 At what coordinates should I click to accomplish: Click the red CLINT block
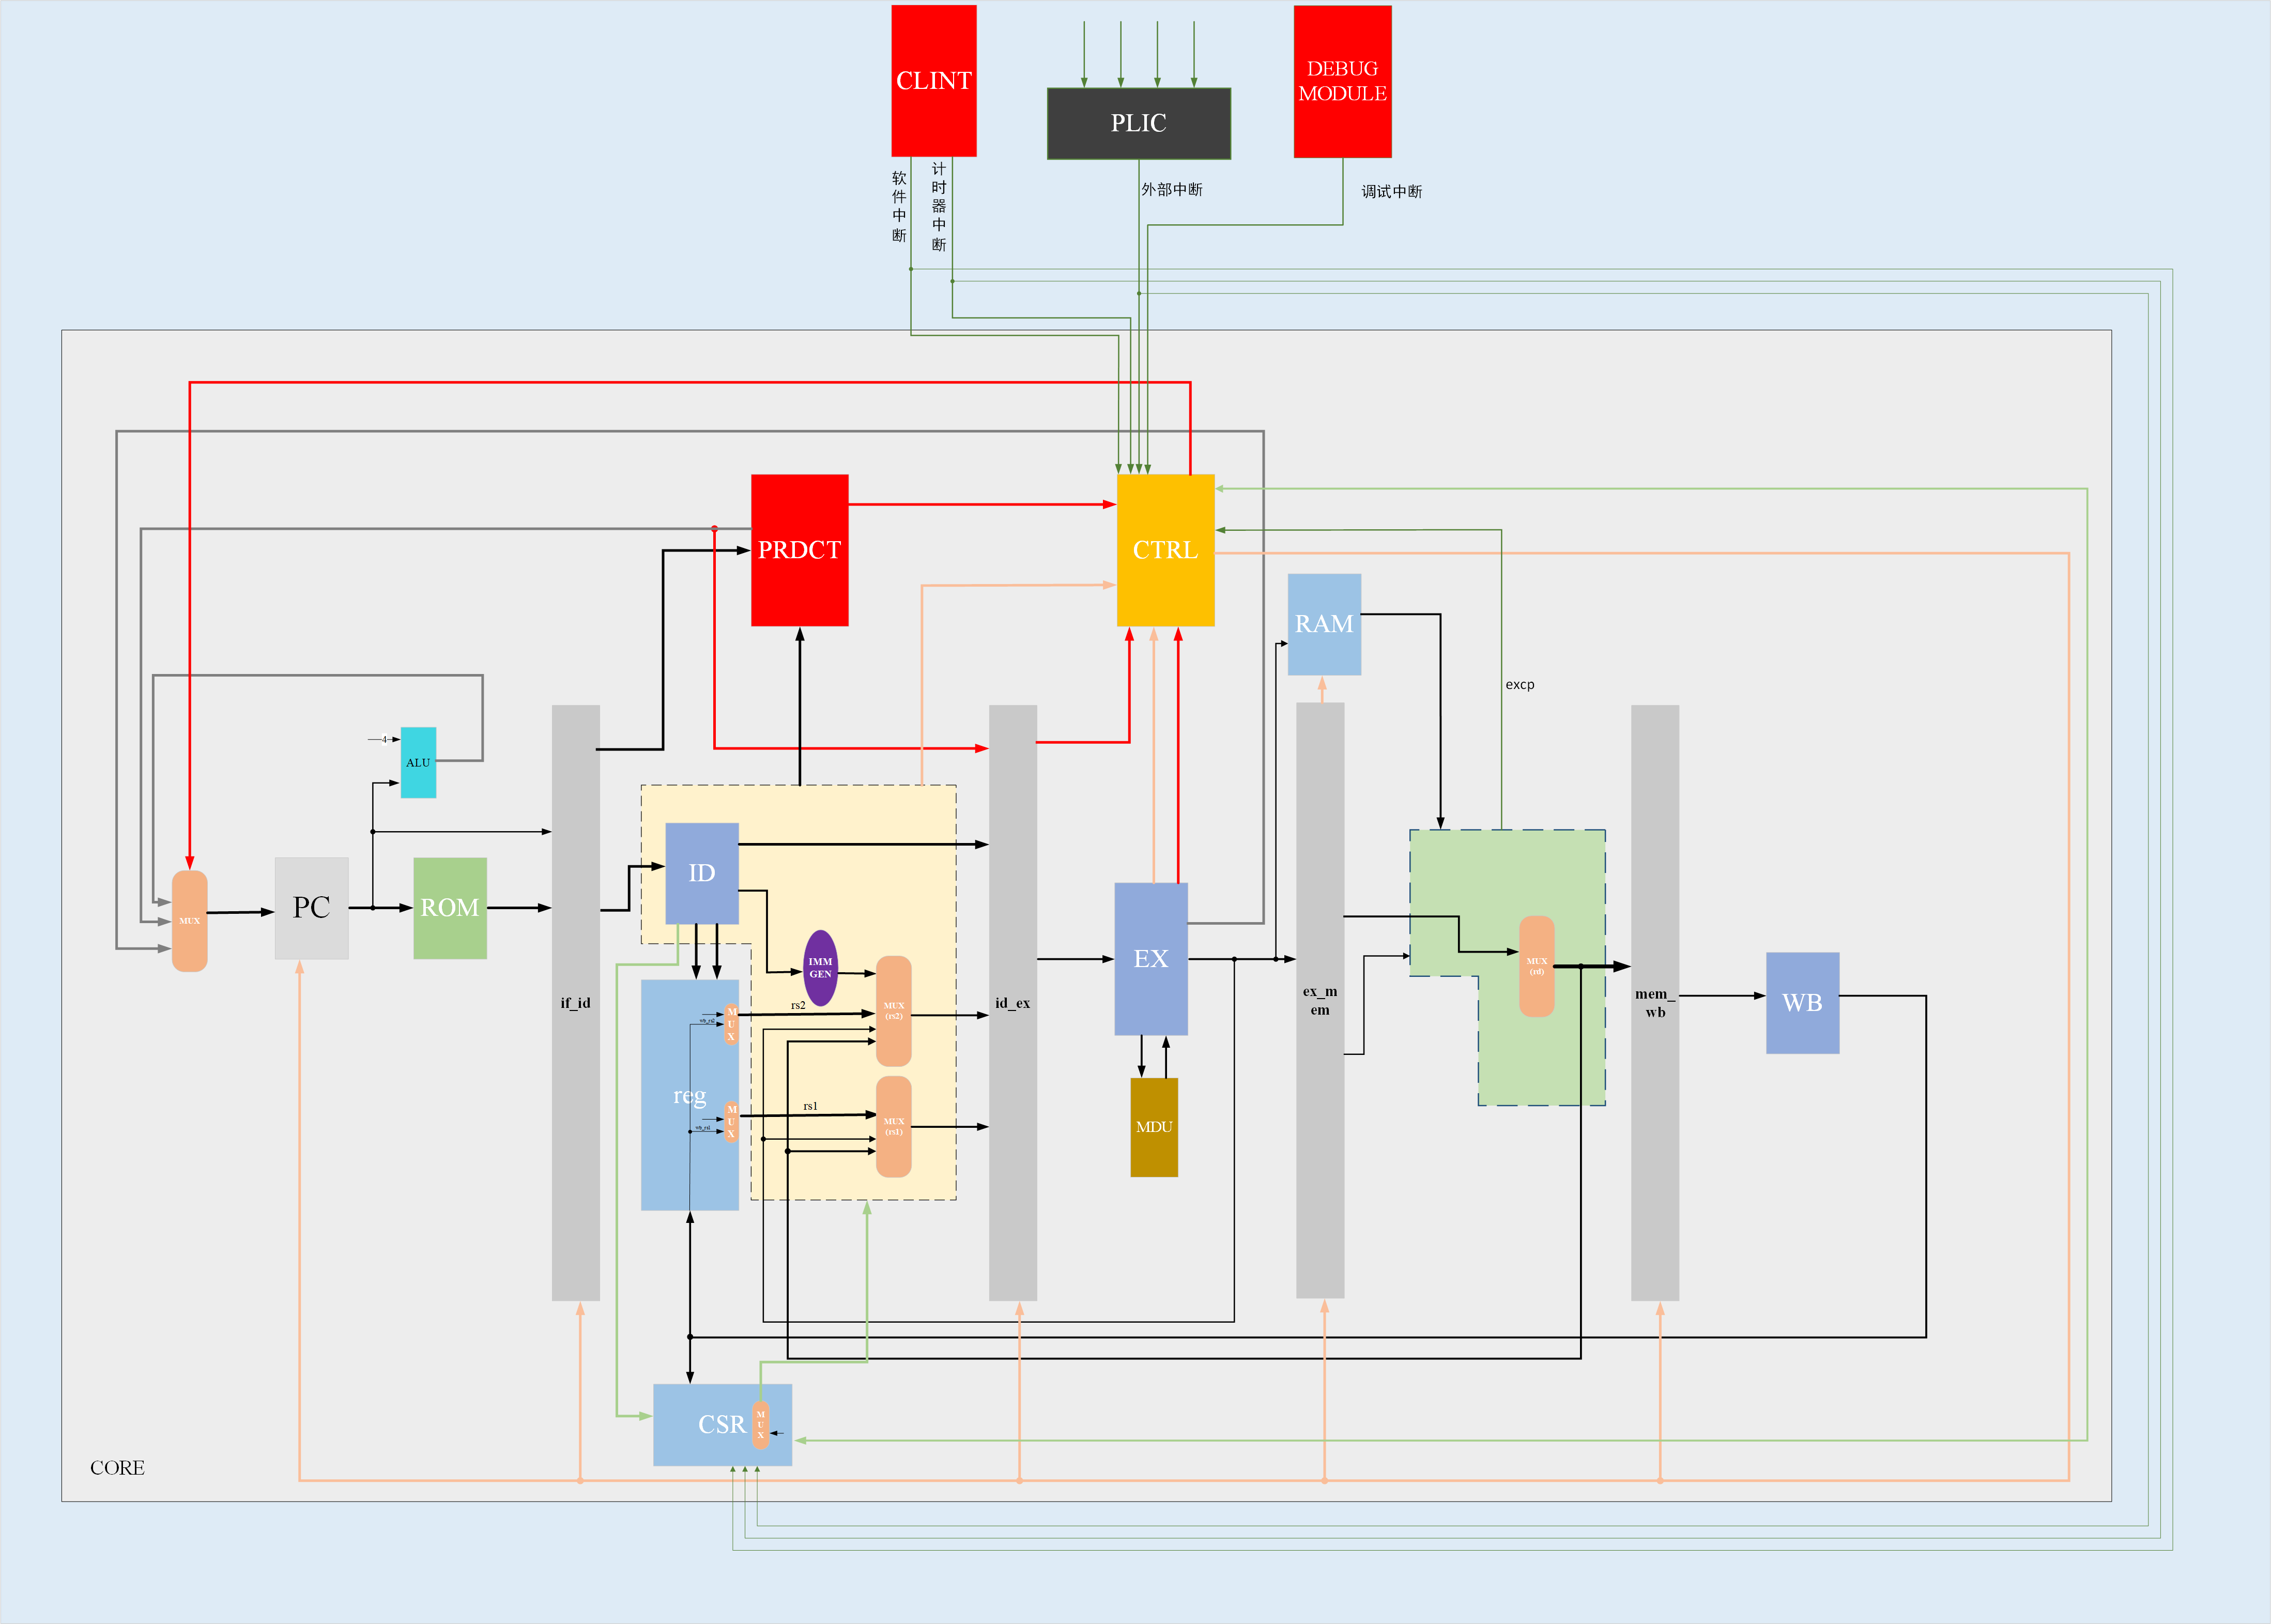[x=933, y=80]
